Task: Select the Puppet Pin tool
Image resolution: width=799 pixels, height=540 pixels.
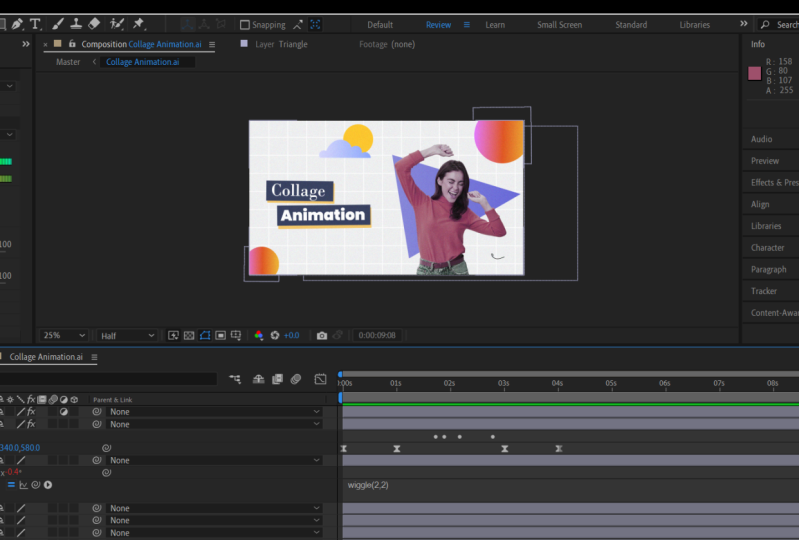Action: 139,24
